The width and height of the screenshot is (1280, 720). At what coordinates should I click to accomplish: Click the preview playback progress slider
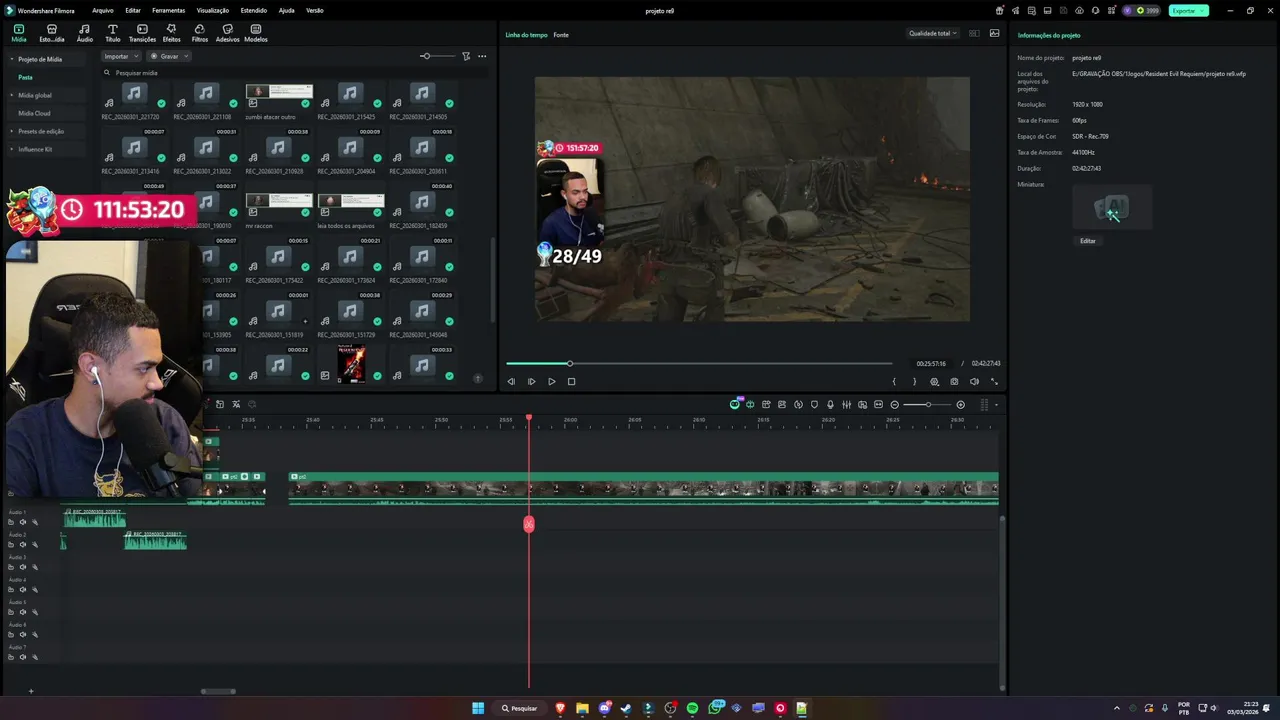pos(698,363)
